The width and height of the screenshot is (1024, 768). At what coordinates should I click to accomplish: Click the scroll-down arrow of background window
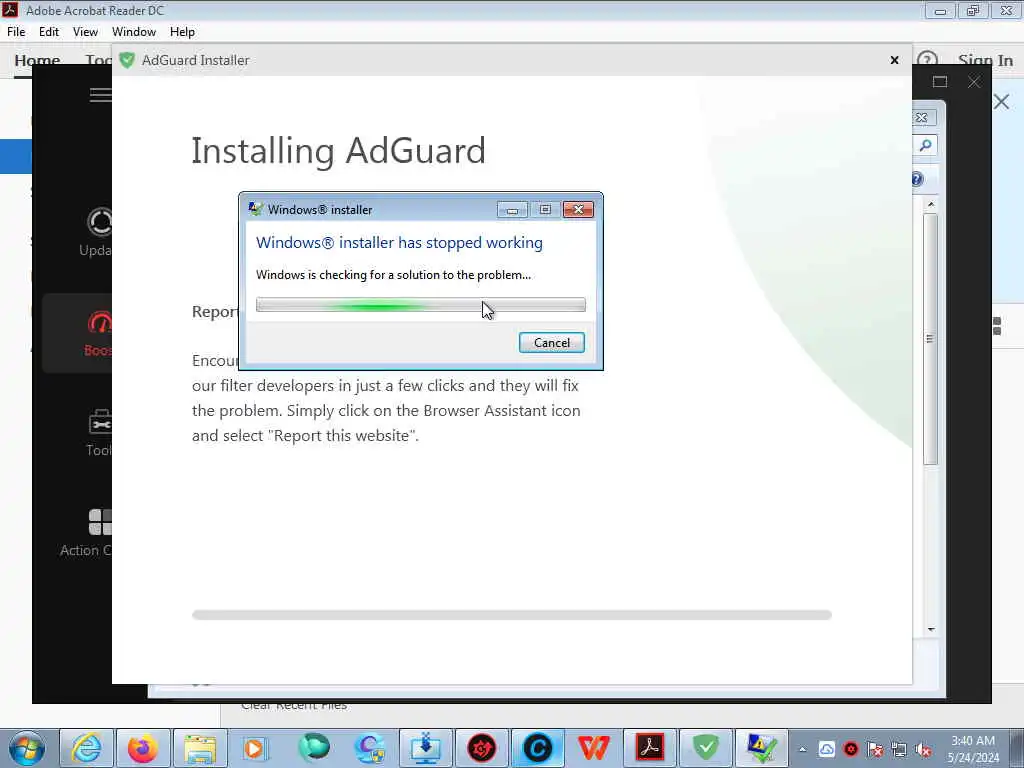[x=931, y=630]
